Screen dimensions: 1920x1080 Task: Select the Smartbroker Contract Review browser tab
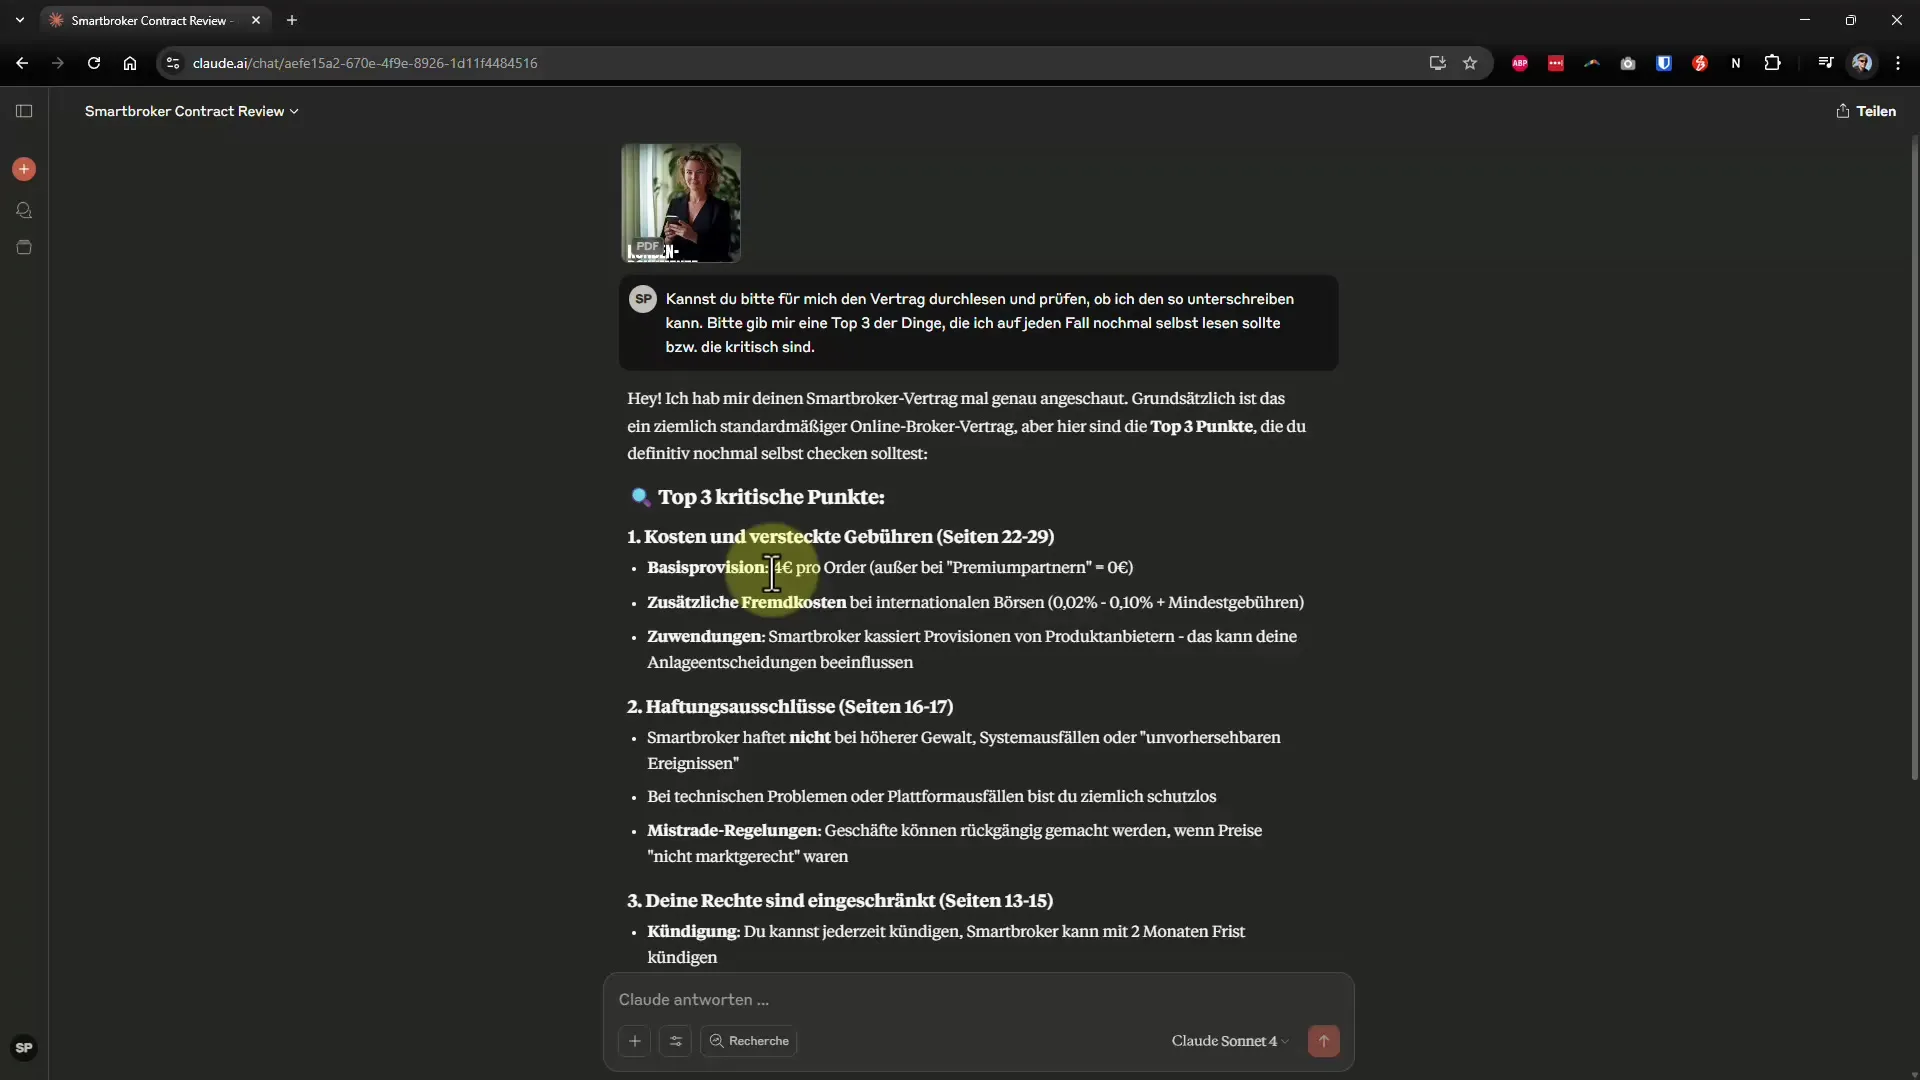(155, 20)
